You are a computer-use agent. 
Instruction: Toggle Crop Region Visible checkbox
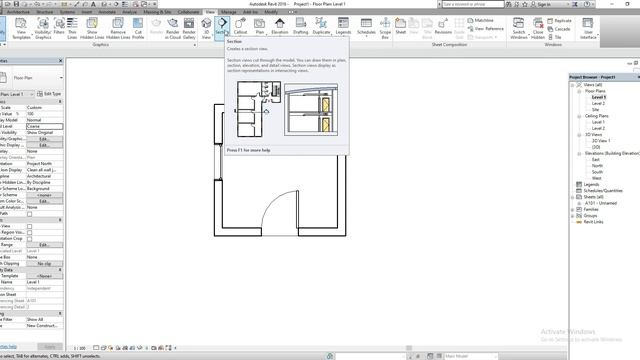click(29, 232)
